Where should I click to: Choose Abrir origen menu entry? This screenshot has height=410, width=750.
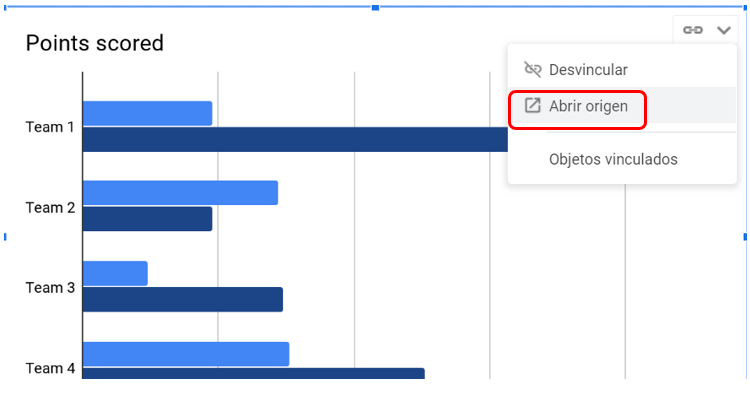pyautogui.click(x=588, y=106)
